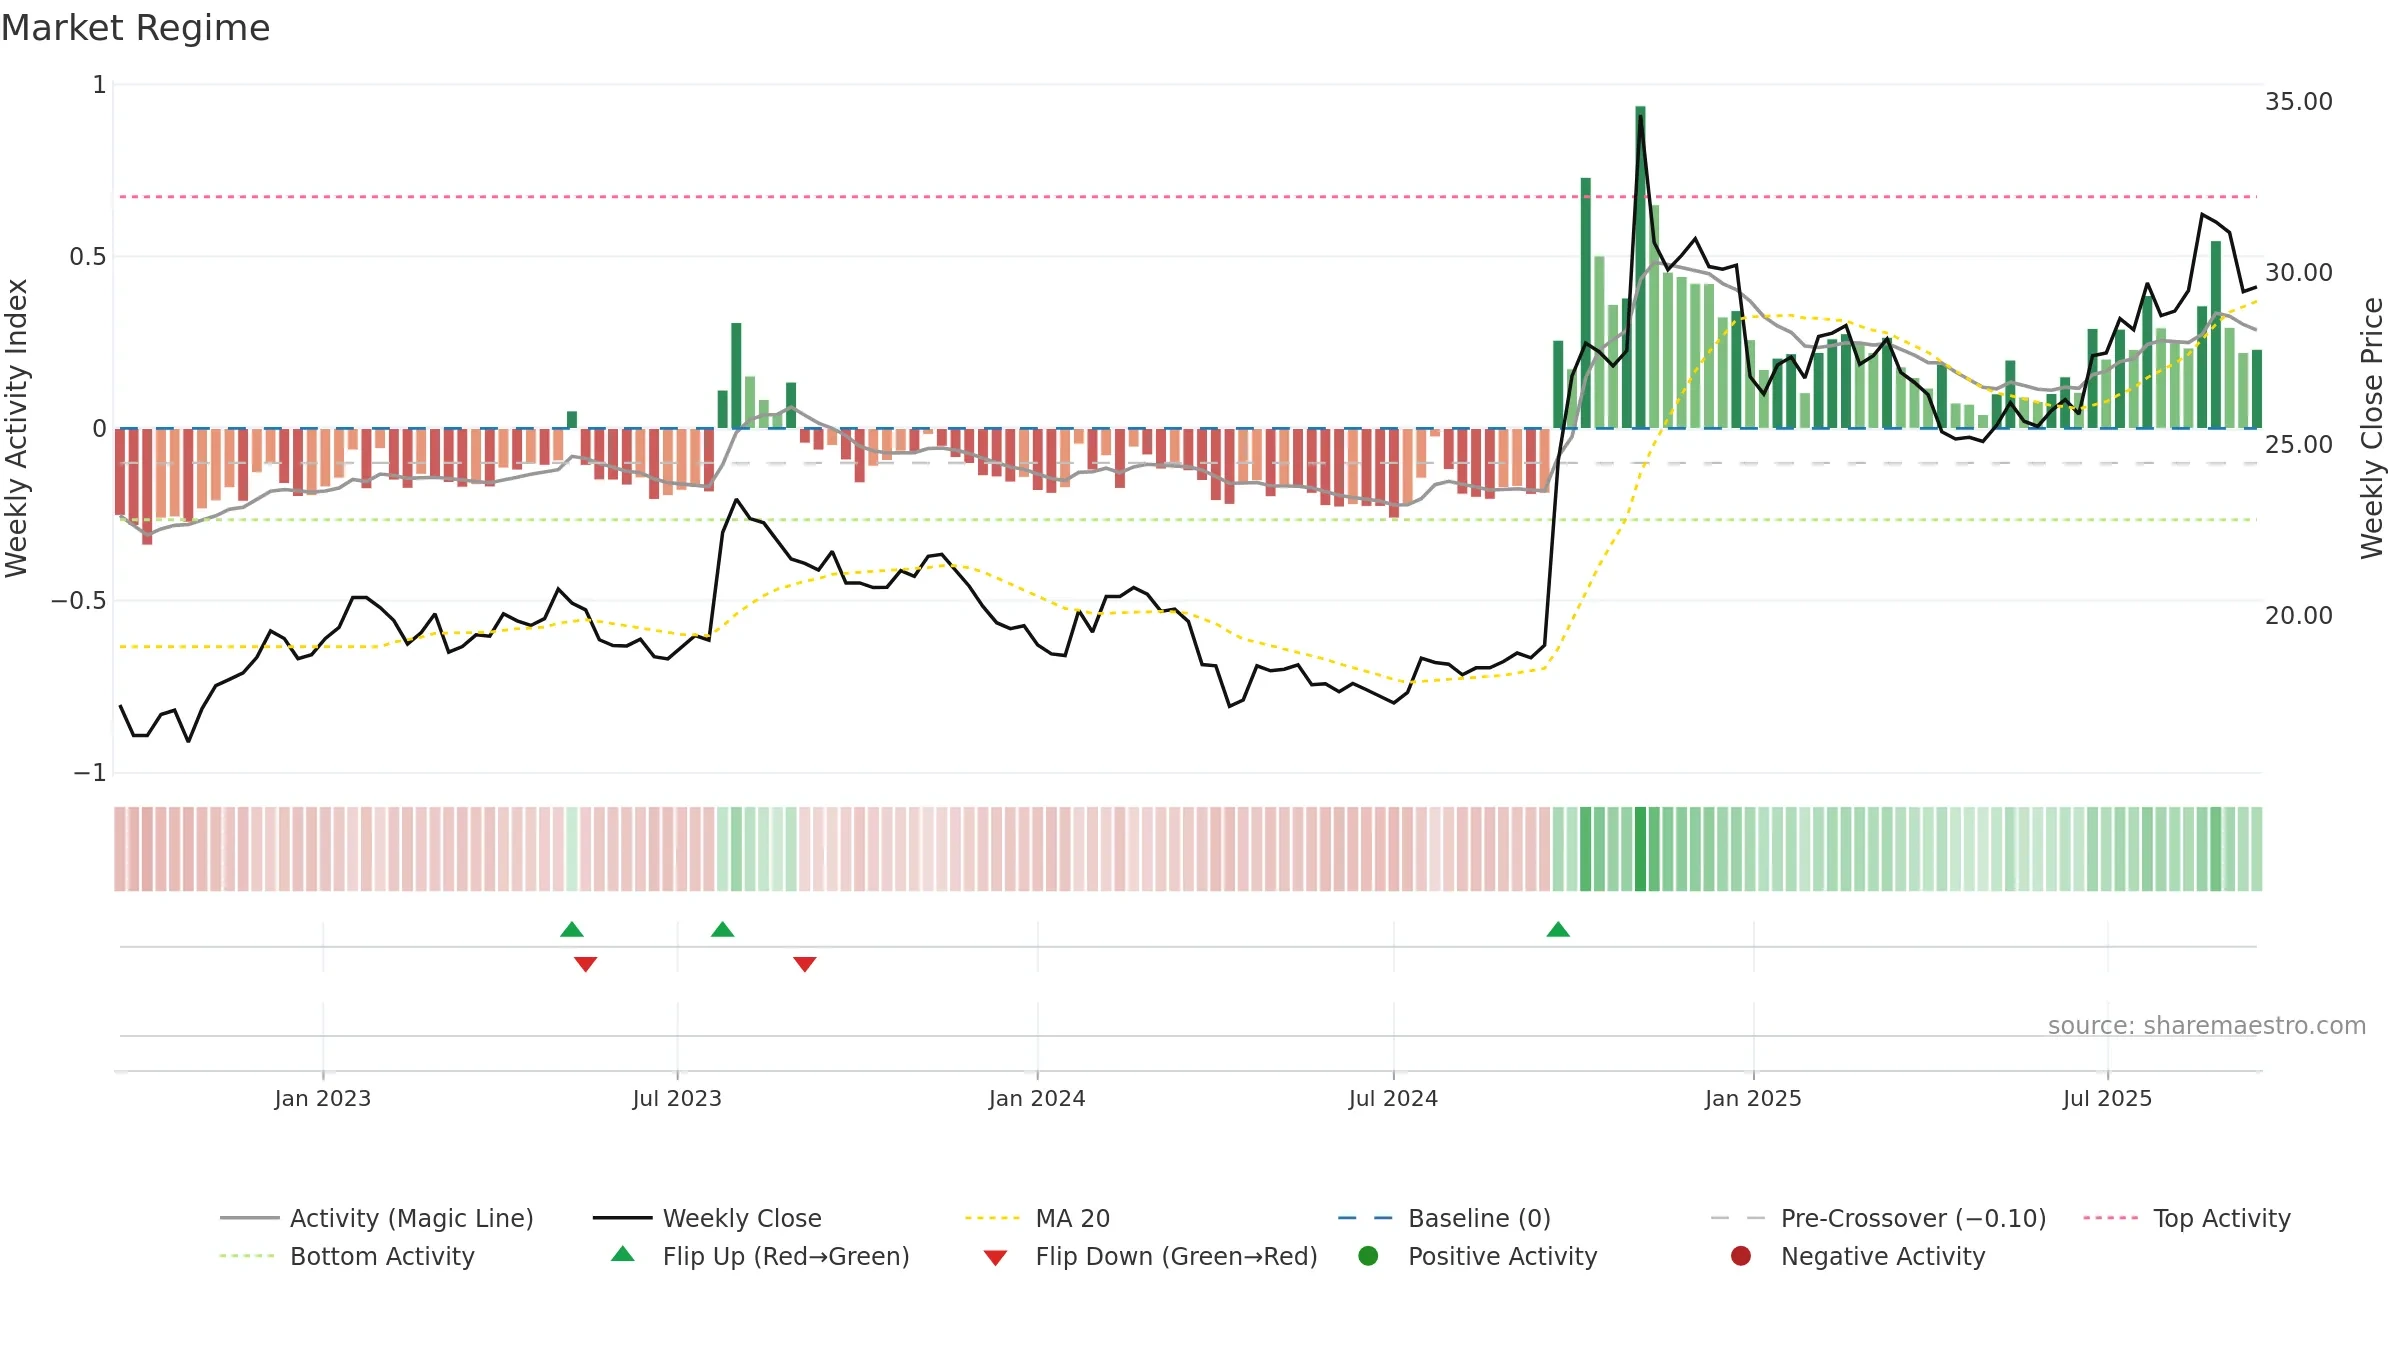Toggle the Pre-Crossover (−0.10) legend entry
Screen dimensions: 2400x1350
tap(1878, 1218)
